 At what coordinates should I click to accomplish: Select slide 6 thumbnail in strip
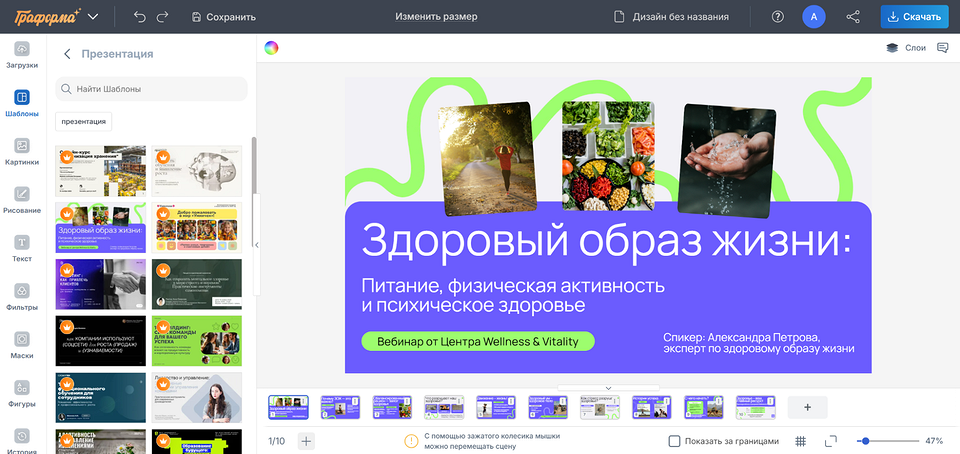click(548, 407)
